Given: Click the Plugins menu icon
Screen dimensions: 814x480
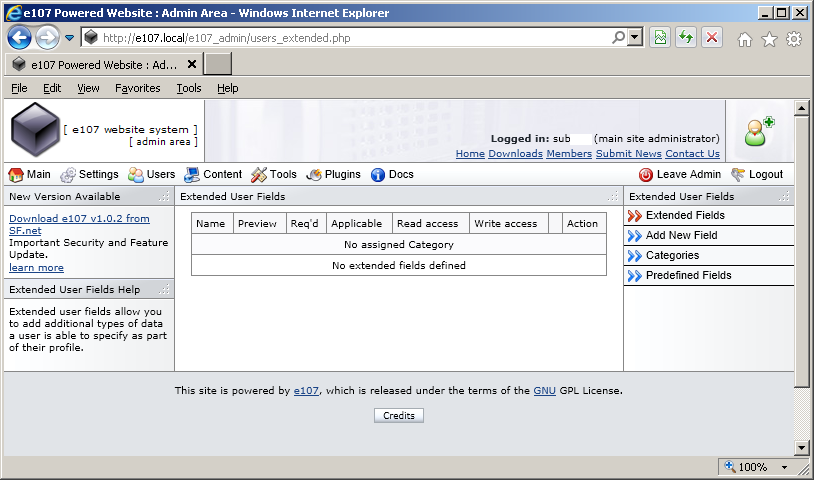Looking at the screenshot, I should [x=314, y=175].
